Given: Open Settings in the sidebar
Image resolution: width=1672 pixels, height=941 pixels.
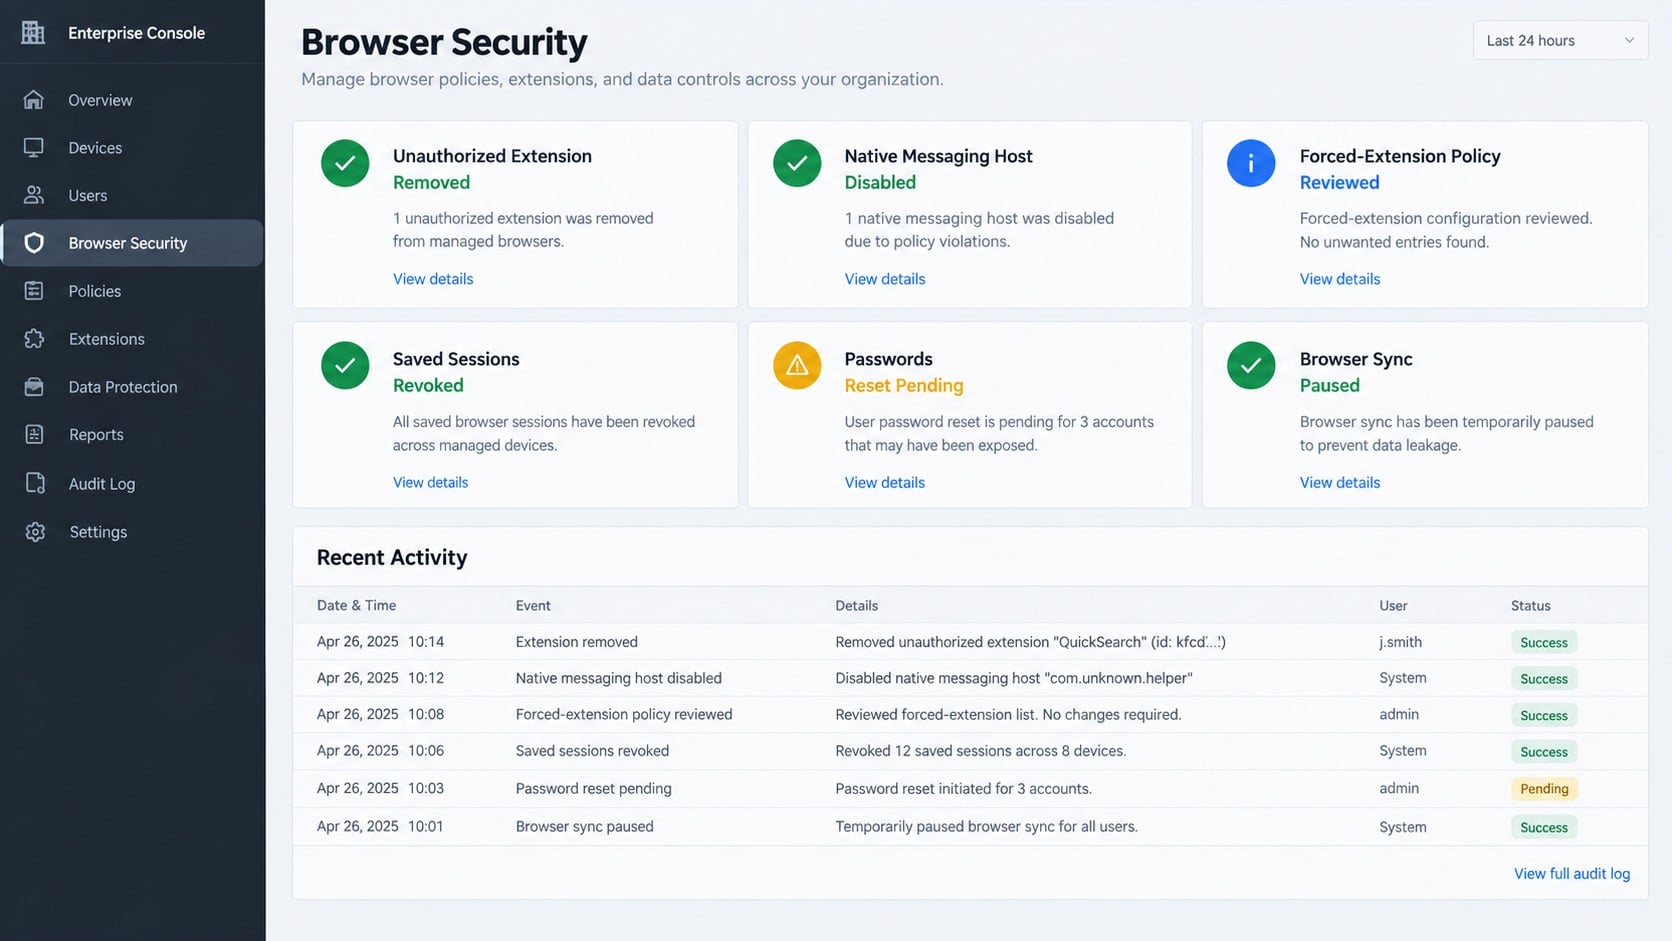Looking at the screenshot, I should (132, 532).
